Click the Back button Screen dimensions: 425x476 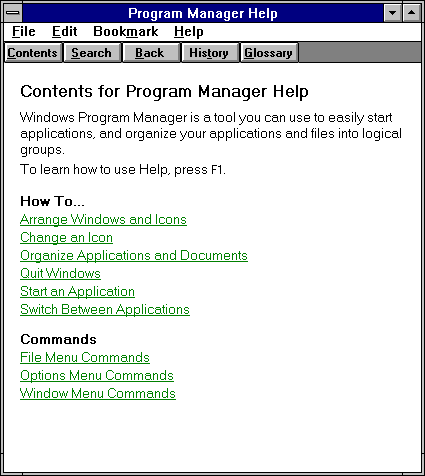pos(151,53)
